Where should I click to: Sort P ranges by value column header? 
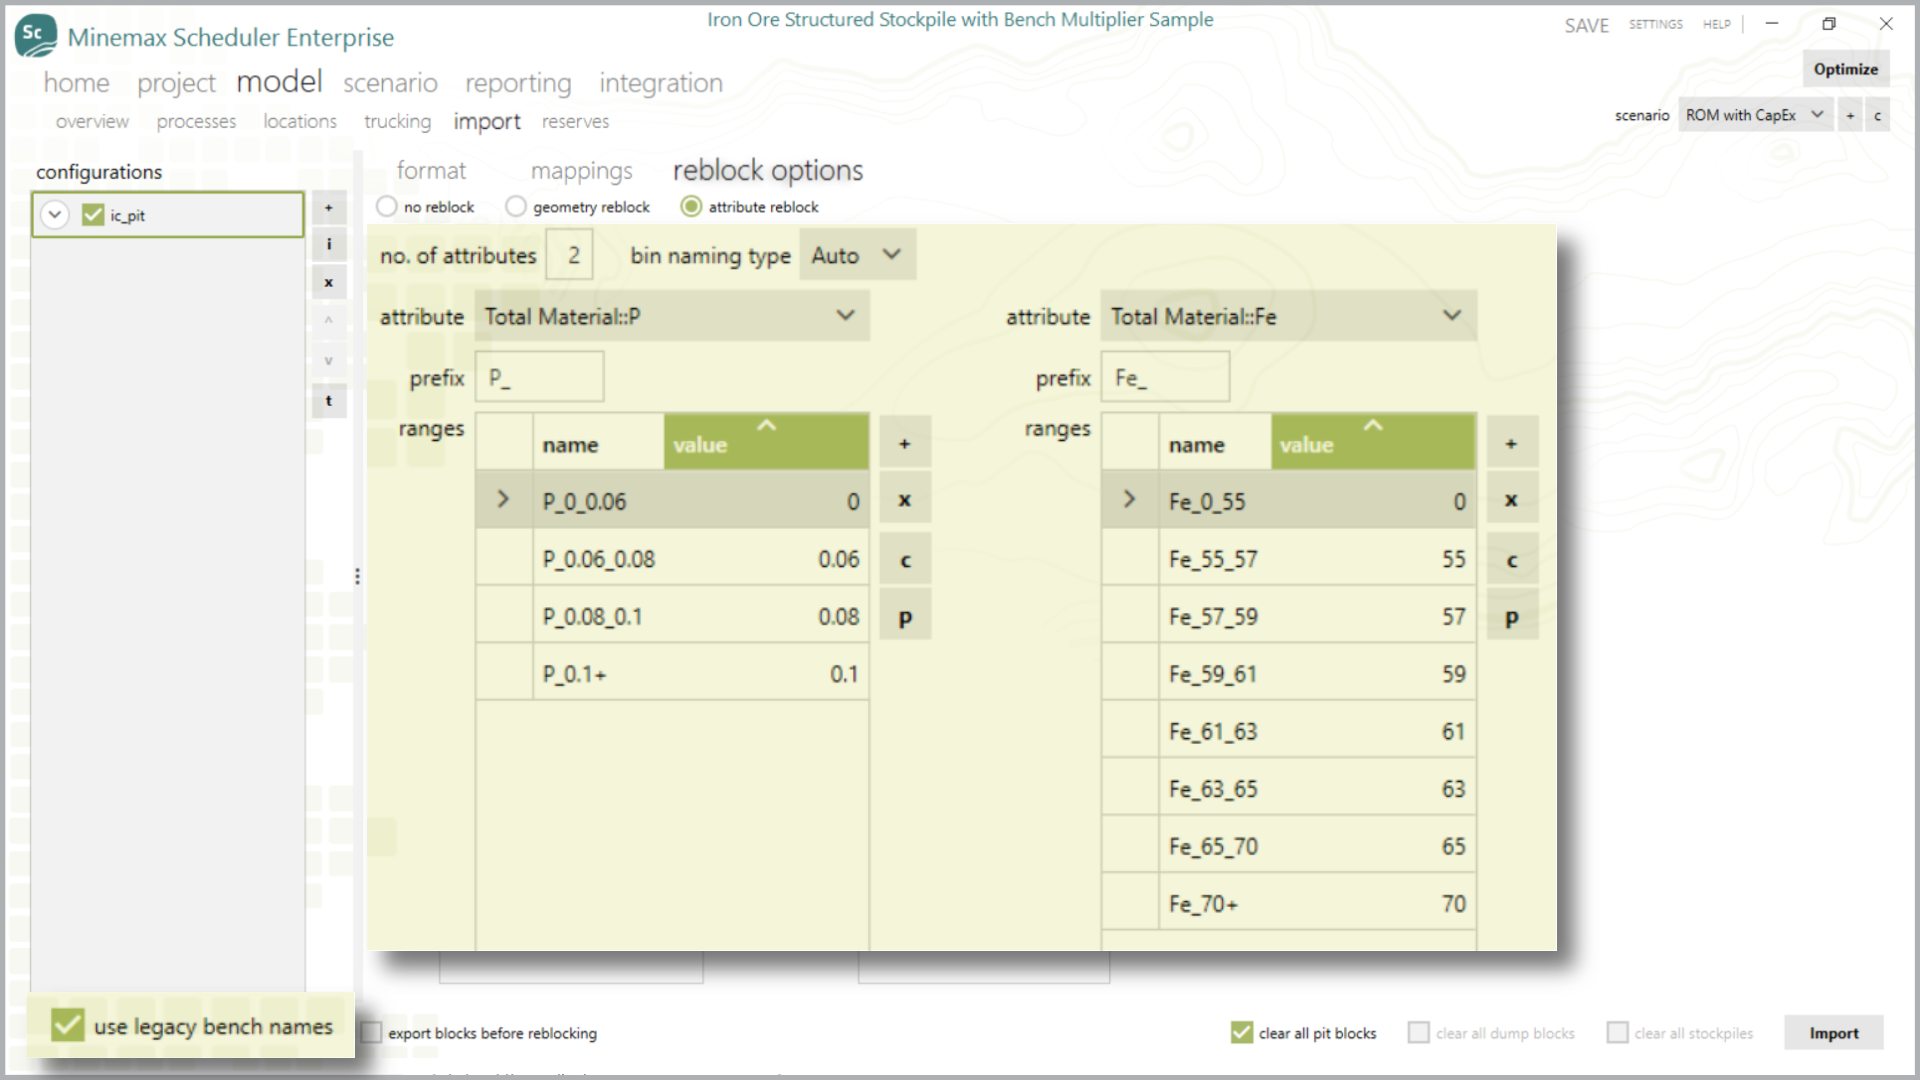[x=766, y=441]
